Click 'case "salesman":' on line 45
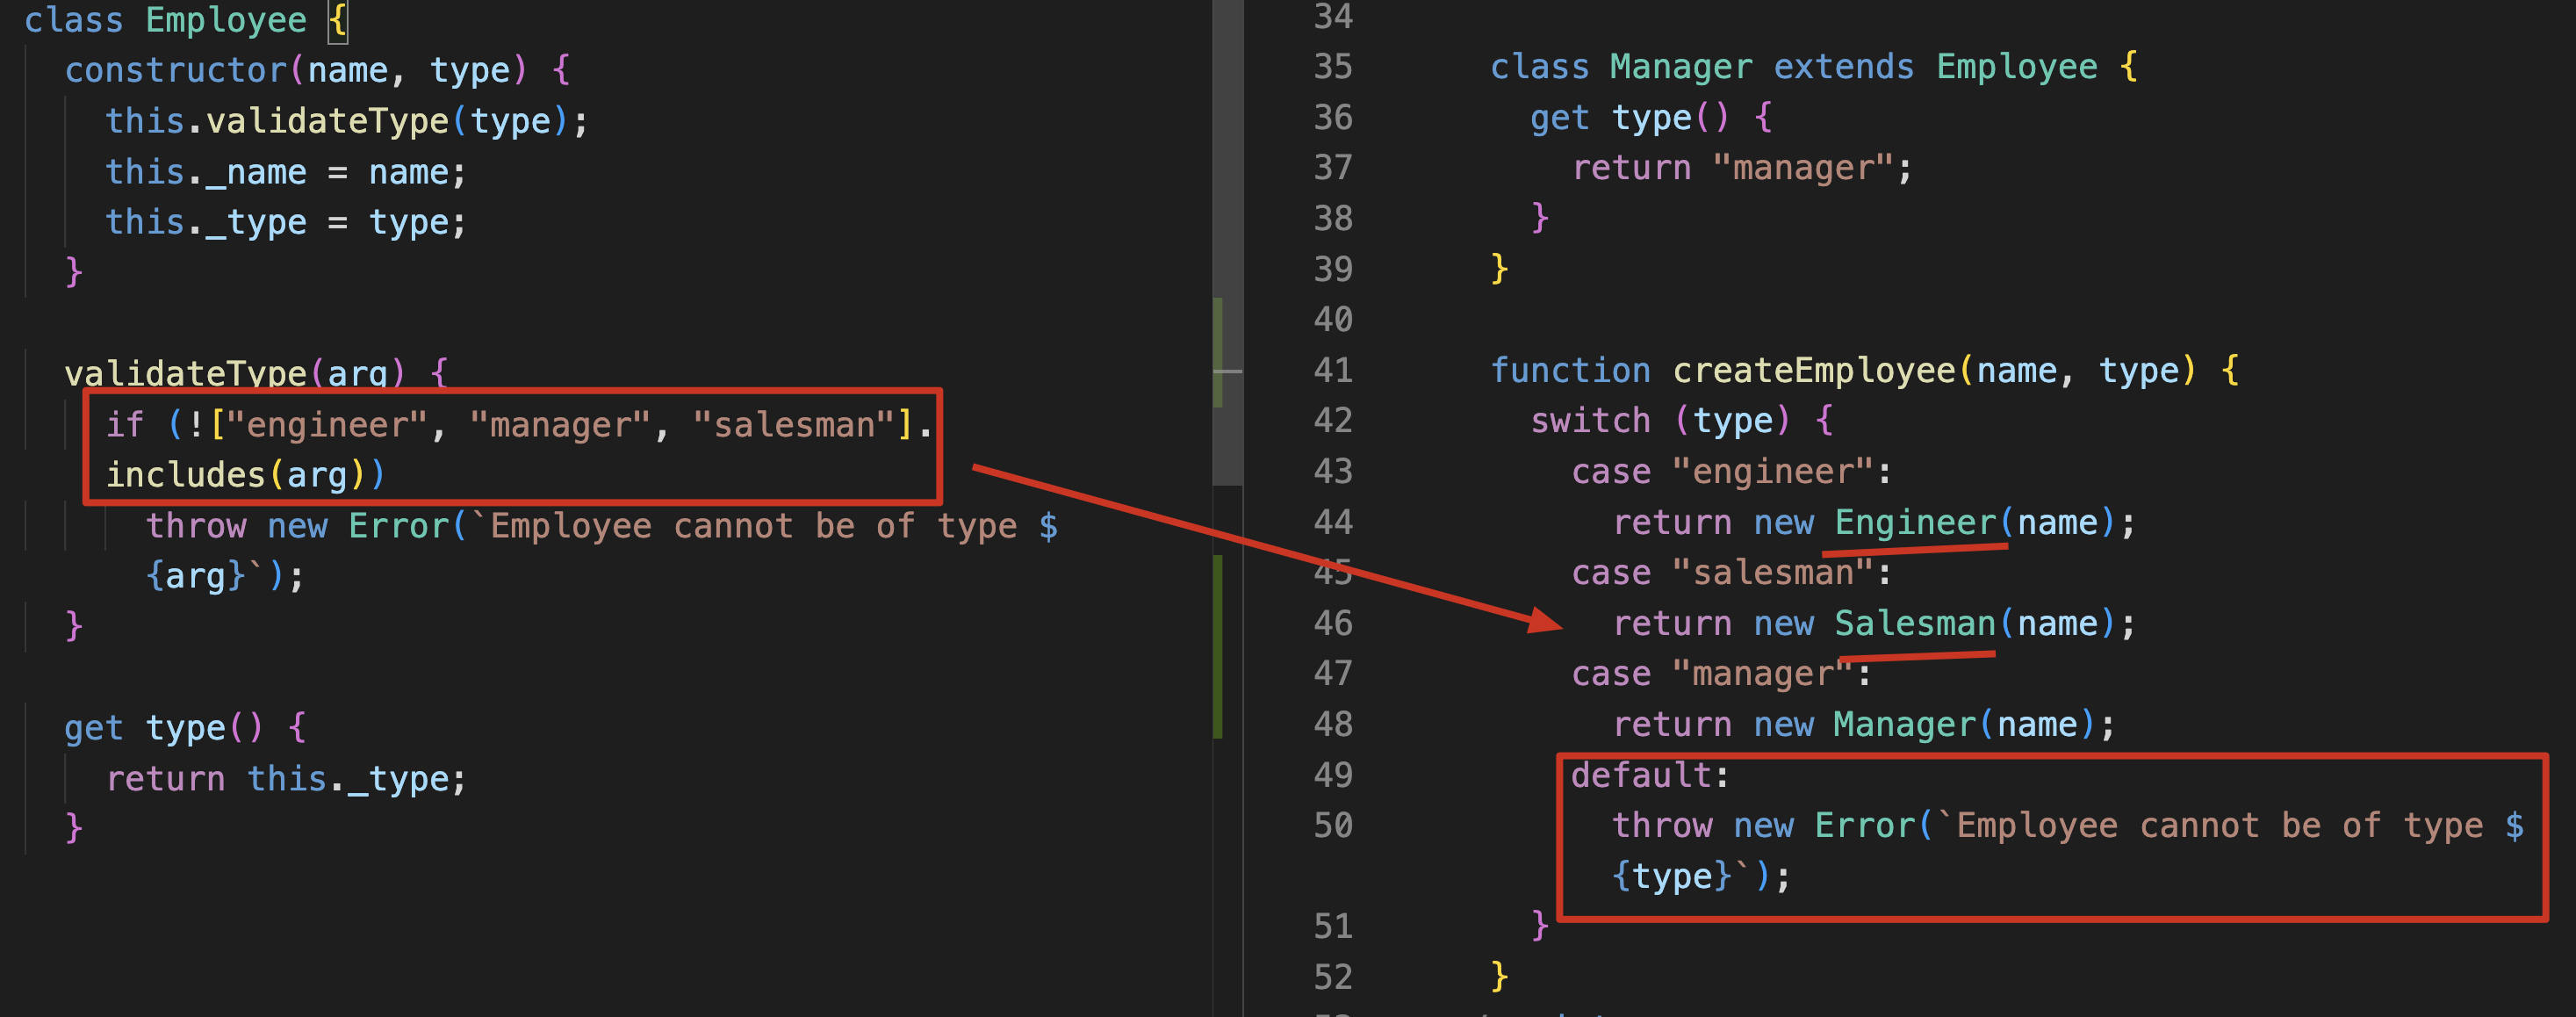This screenshot has width=2576, height=1017. [1731, 573]
